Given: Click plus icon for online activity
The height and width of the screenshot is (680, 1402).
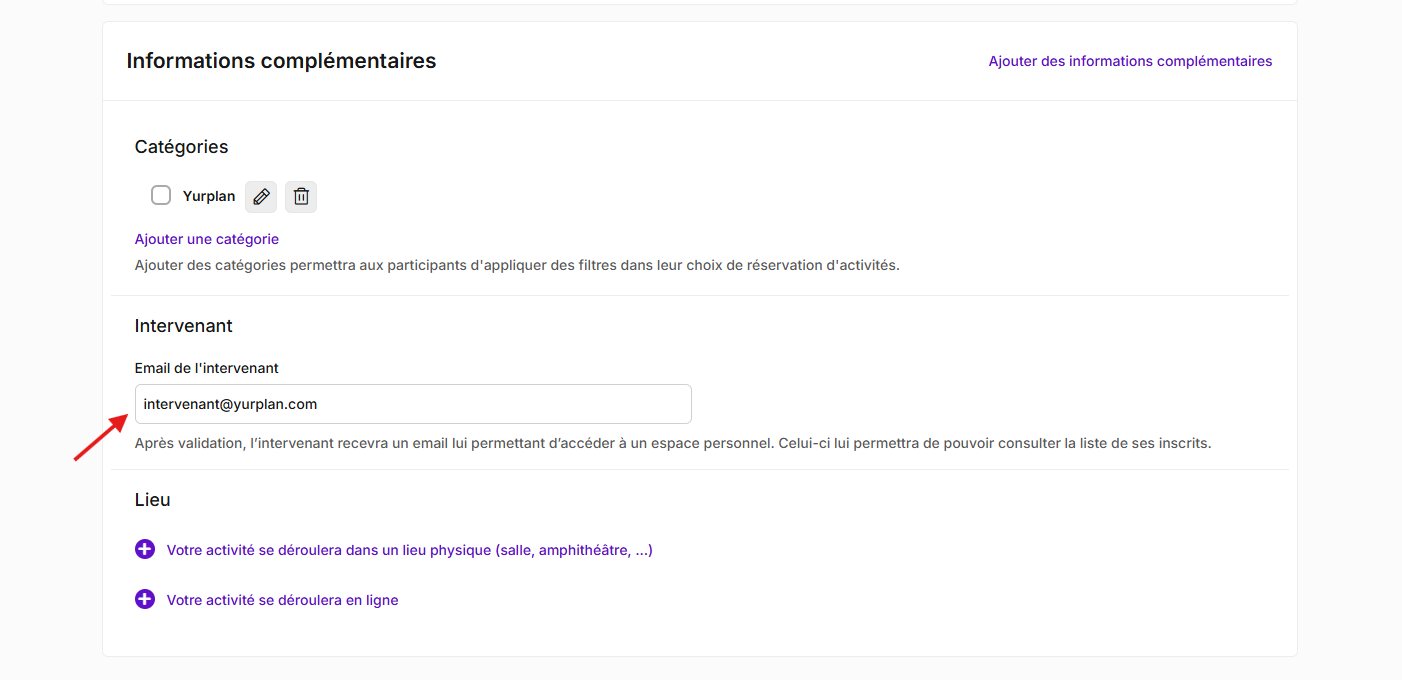Looking at the screenshot, I should (x=145, y=599).
